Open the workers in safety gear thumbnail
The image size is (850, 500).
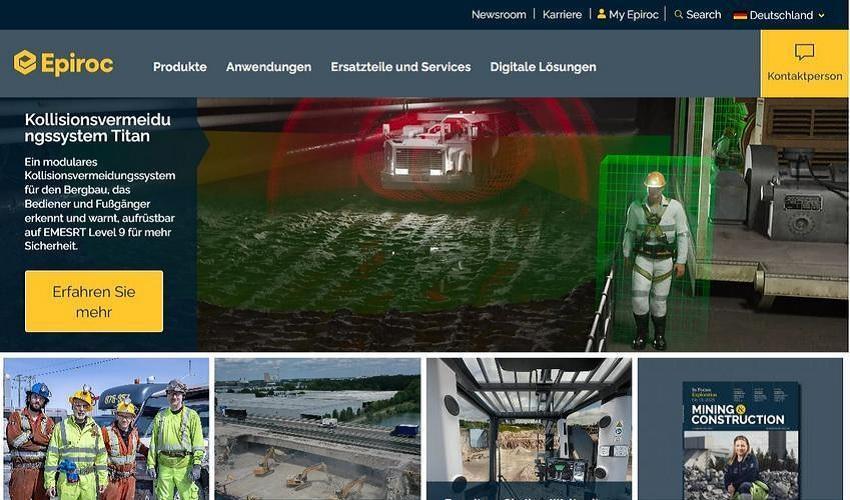106,428
